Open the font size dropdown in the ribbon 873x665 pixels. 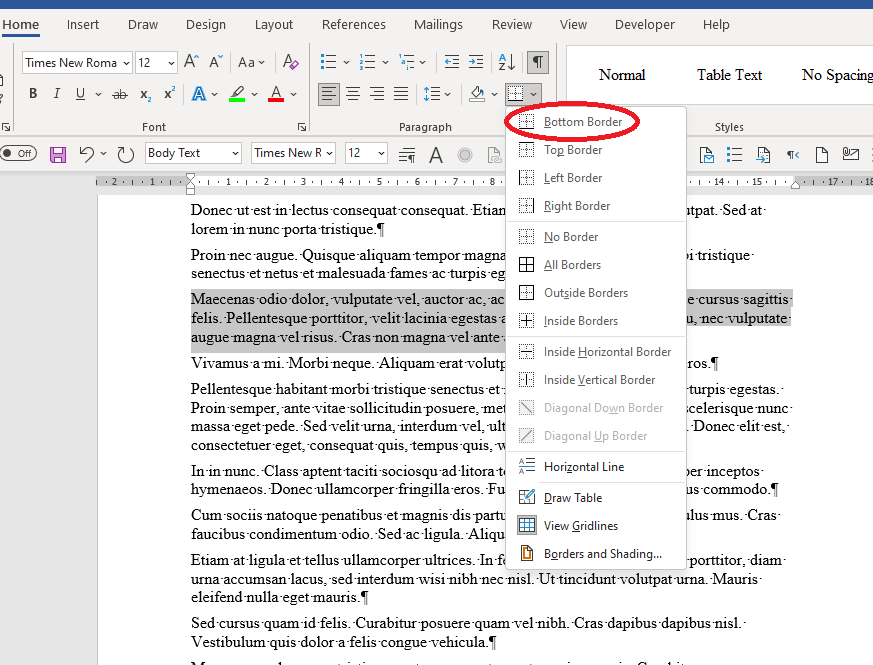(172, 63)
